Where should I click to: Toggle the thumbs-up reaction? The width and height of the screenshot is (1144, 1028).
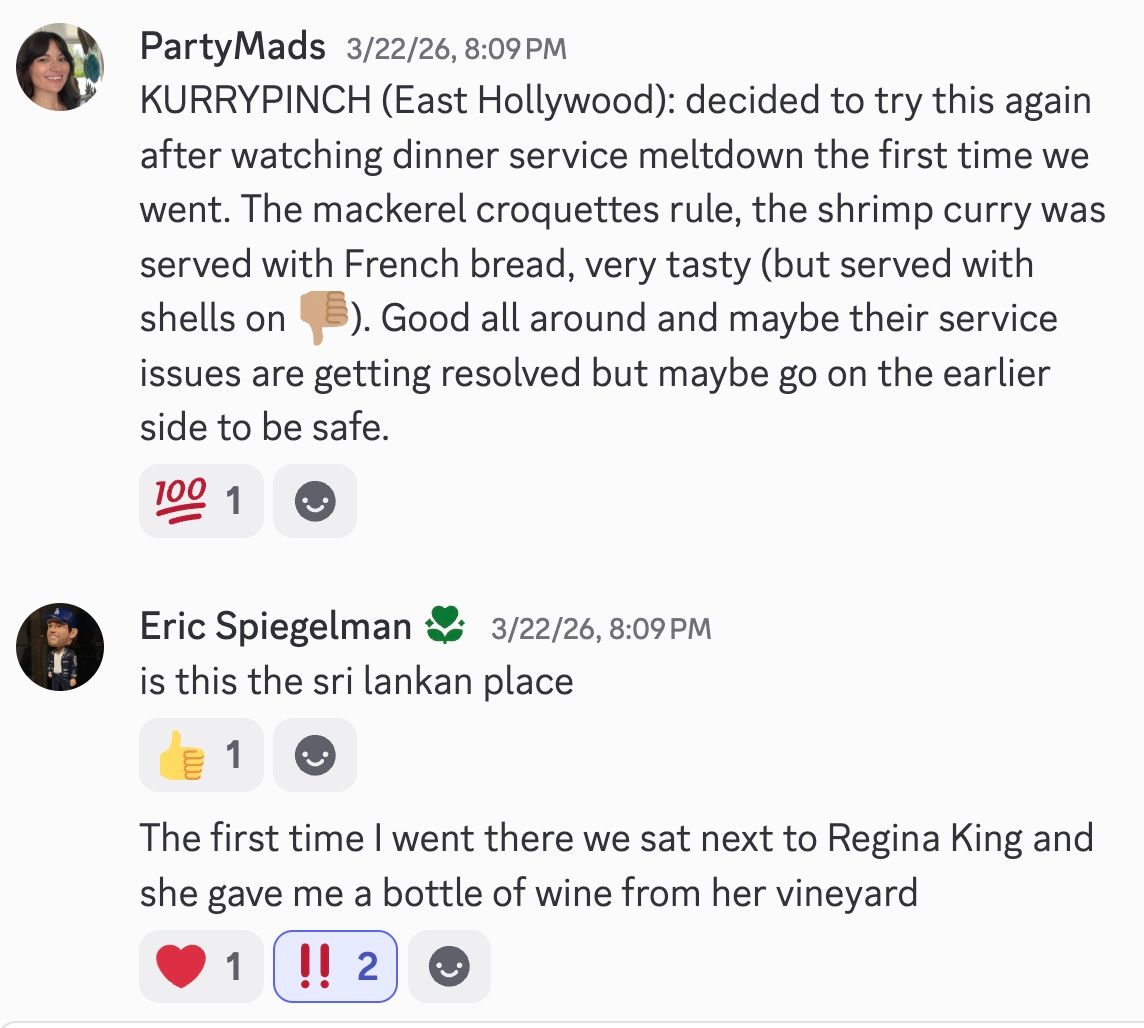tap(200, 755)
